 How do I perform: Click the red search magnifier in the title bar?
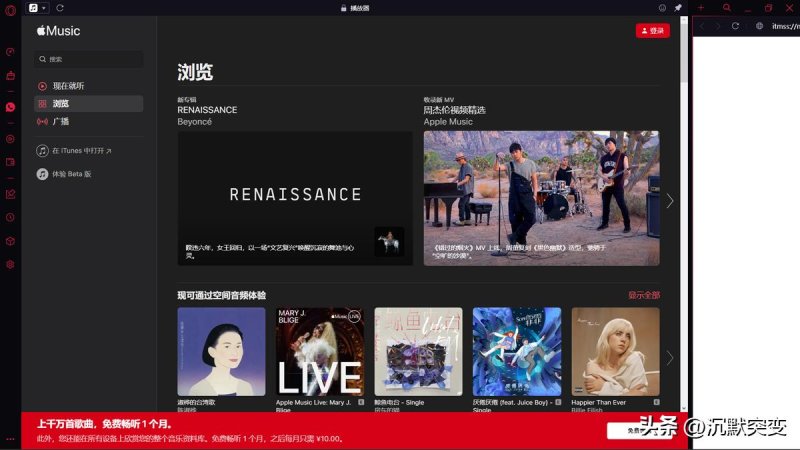(x=727, y=8)
